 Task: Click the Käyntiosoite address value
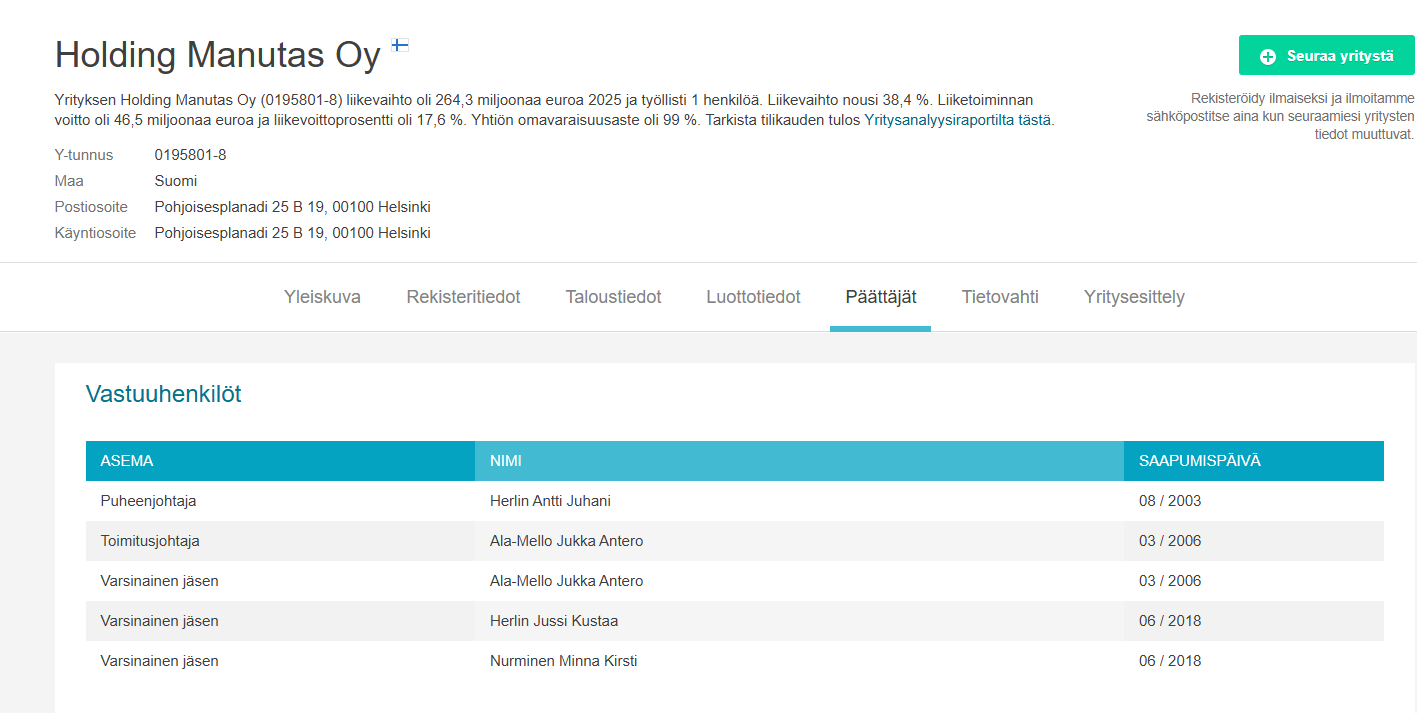tap(292, 233)
